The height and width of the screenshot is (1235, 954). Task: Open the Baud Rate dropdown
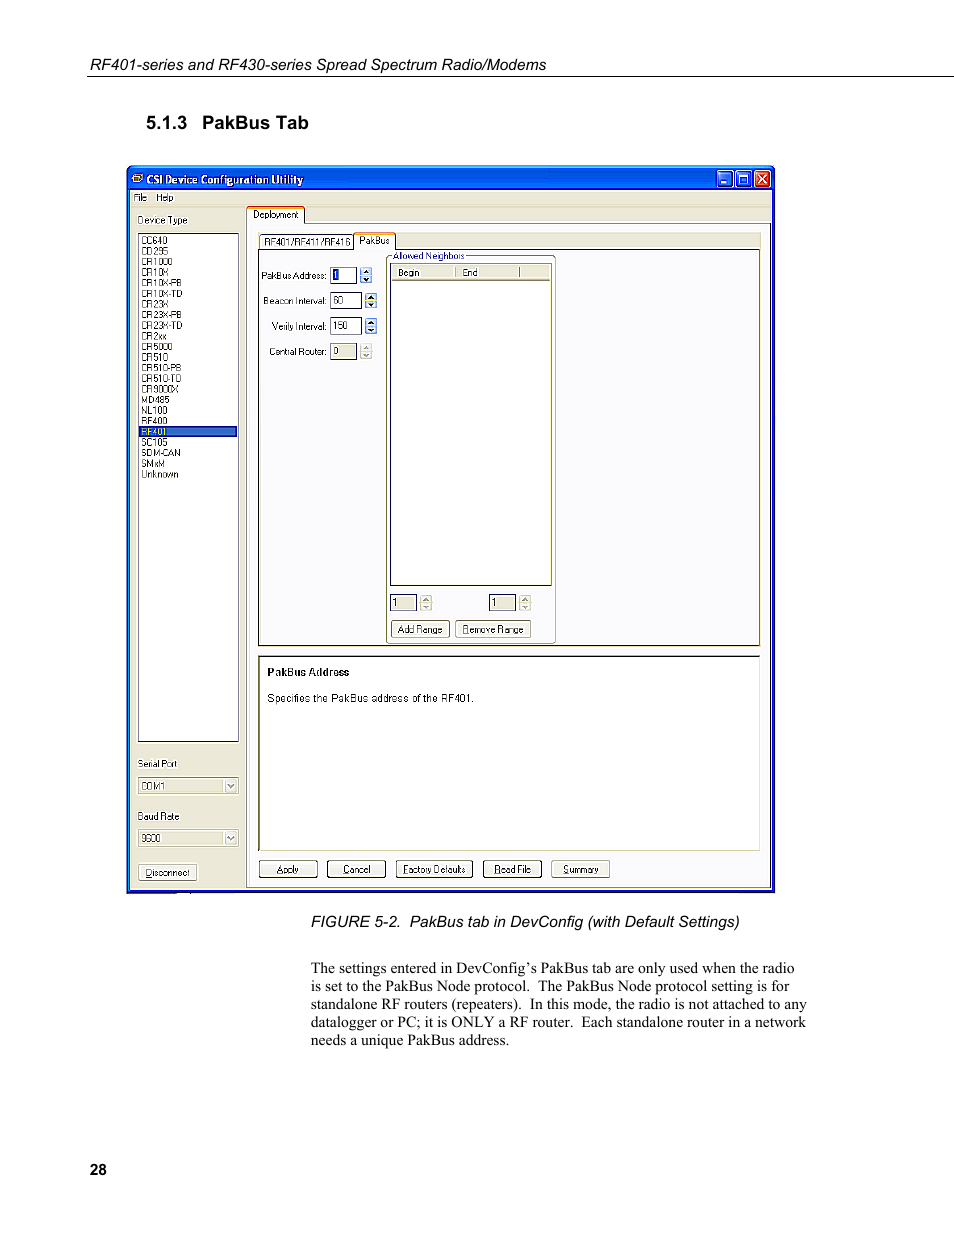tap(231, 838)
